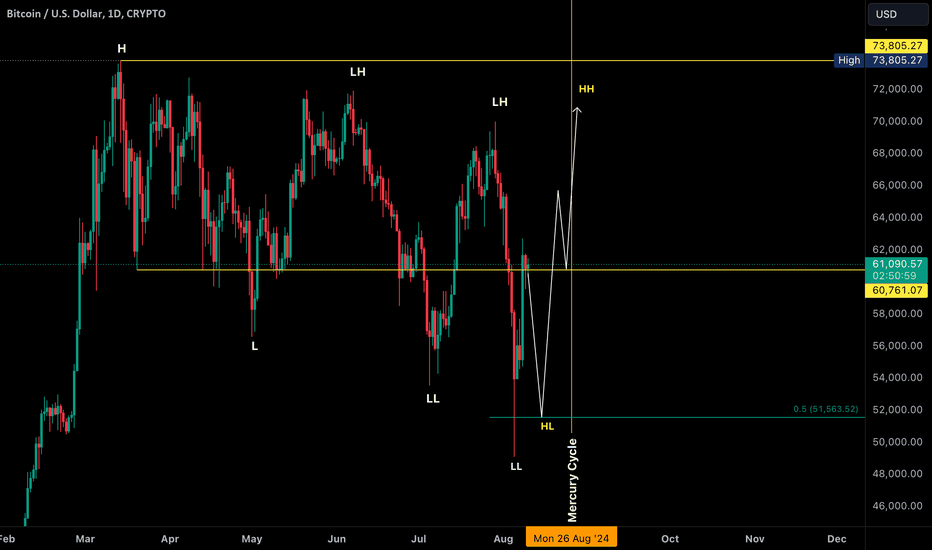Select the yellow HL annotation label
Screen dimensions: 932x550
point(547,426)
